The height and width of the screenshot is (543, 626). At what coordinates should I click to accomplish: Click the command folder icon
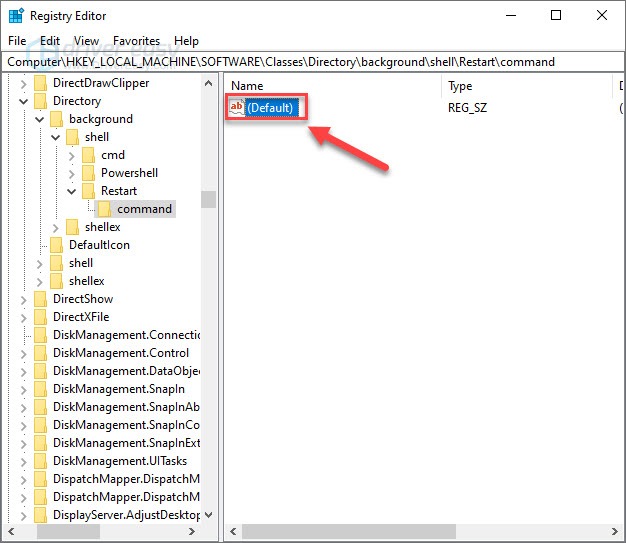(104, 209)
